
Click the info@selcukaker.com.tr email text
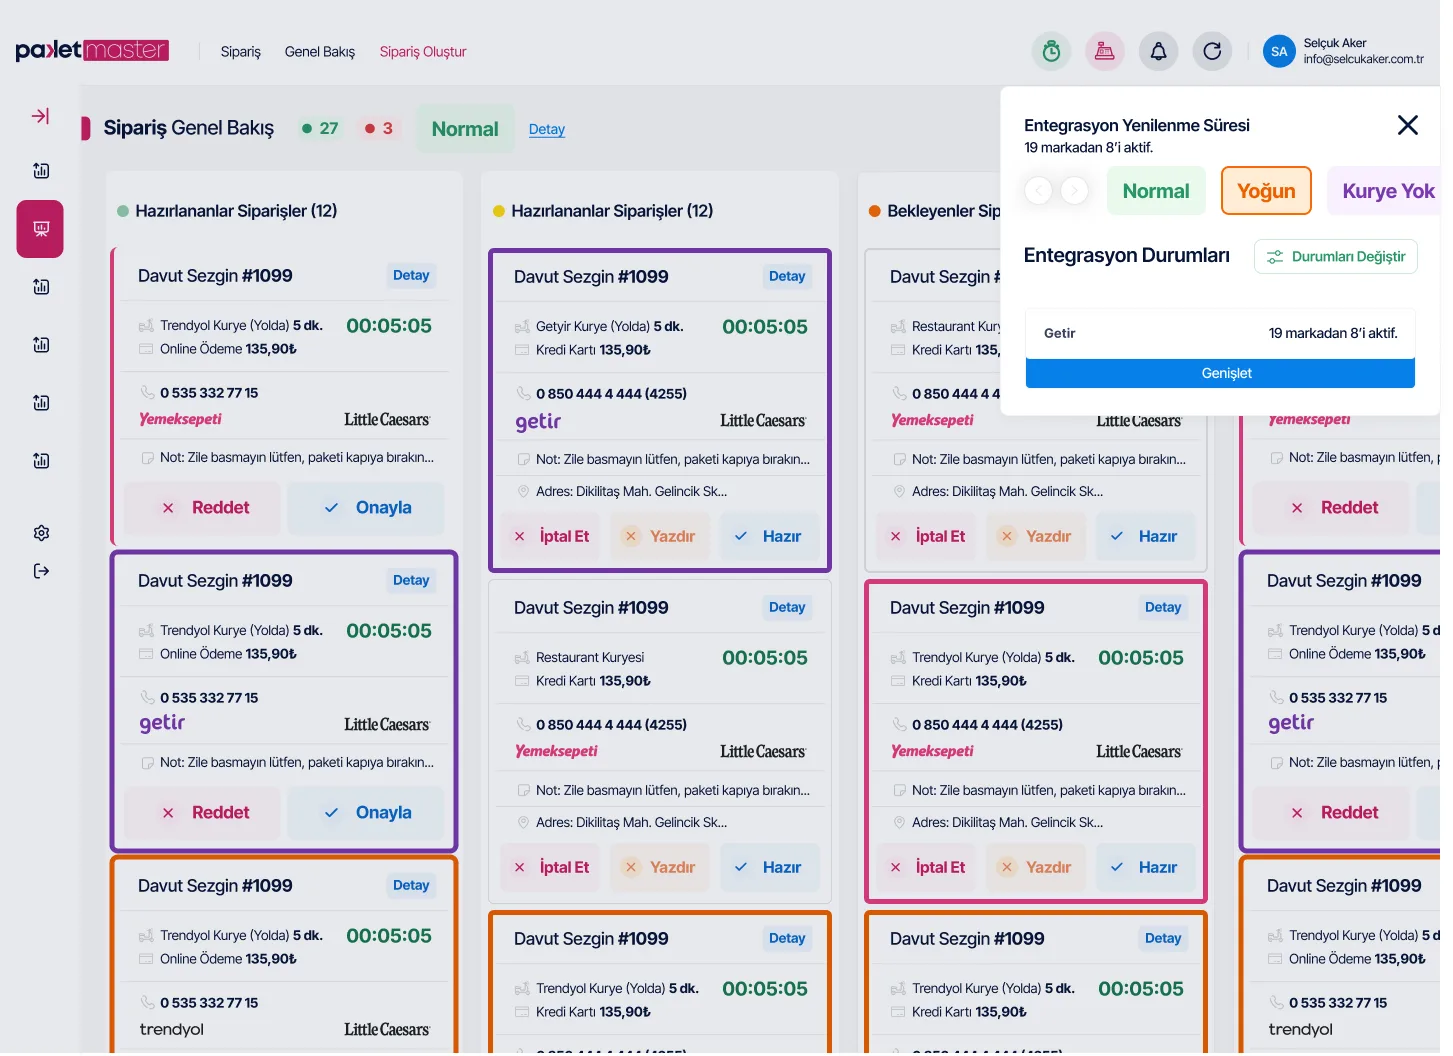(1364, 59)
